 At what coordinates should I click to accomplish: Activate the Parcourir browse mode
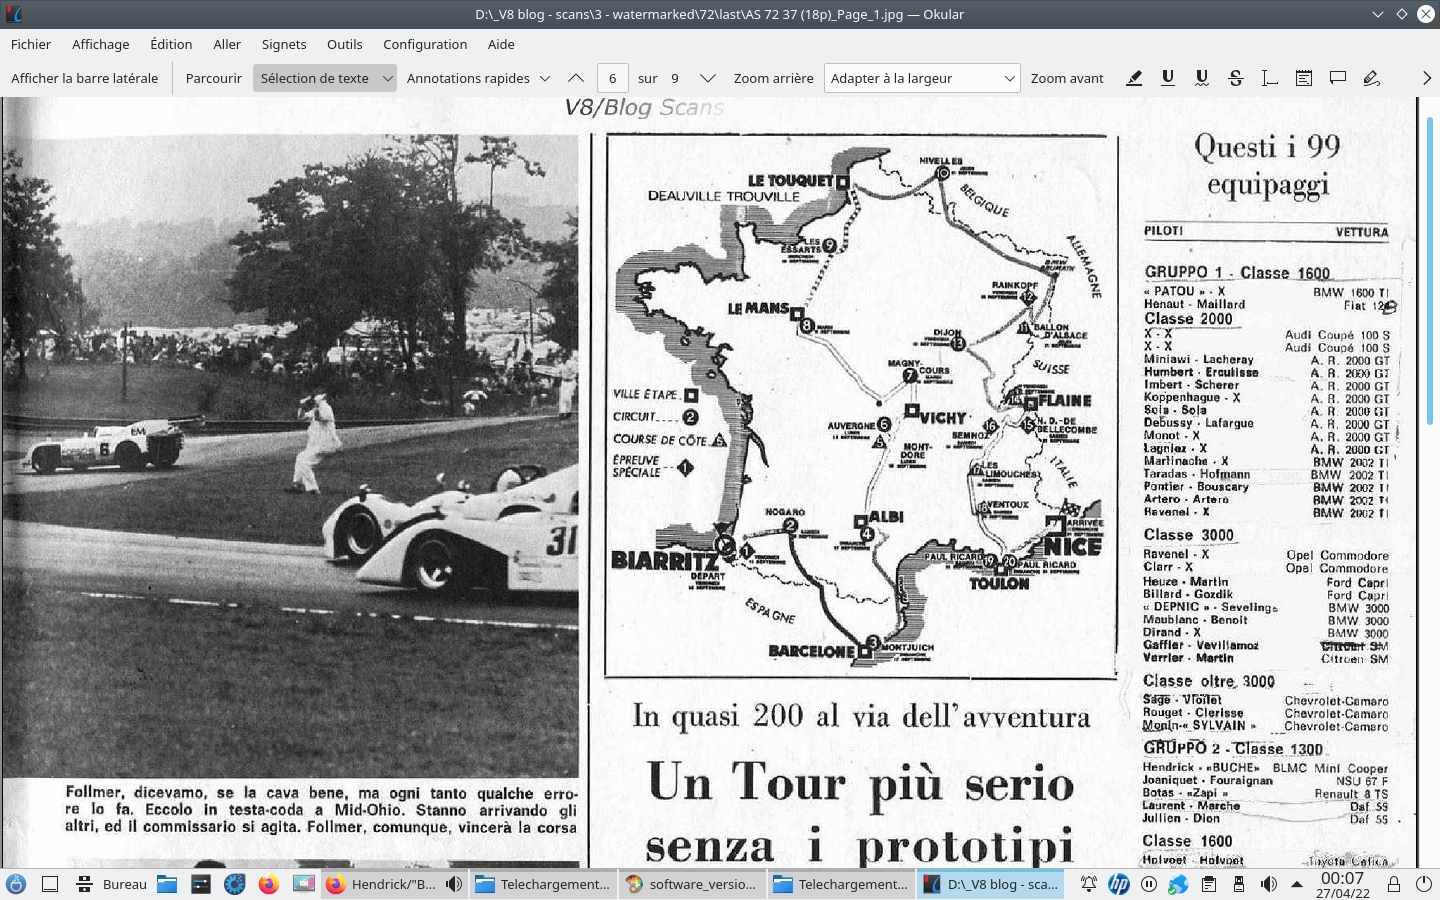pyautogui.click(x=214, y=78)
